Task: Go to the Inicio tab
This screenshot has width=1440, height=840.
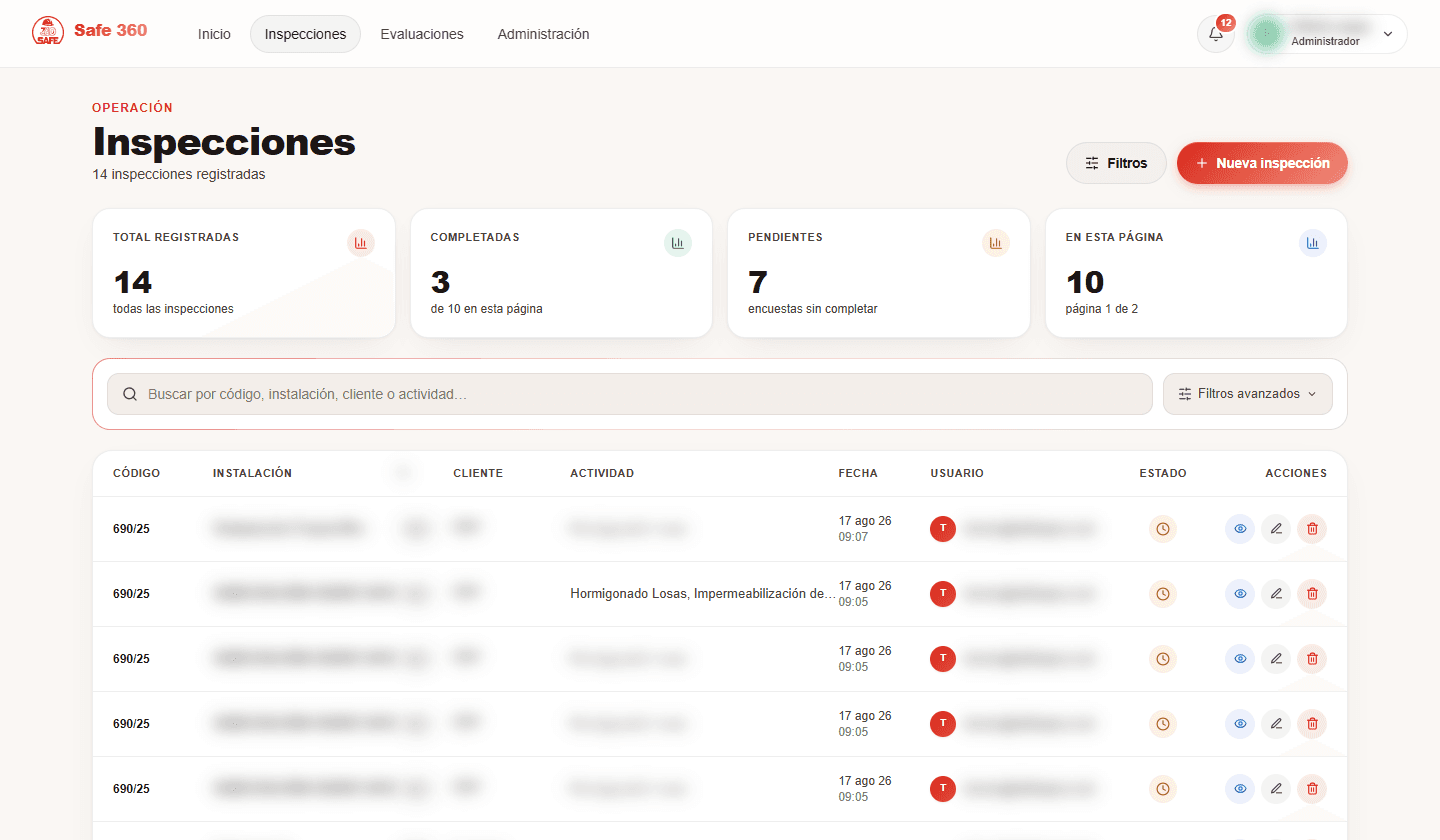Action: tap(214, 34)
